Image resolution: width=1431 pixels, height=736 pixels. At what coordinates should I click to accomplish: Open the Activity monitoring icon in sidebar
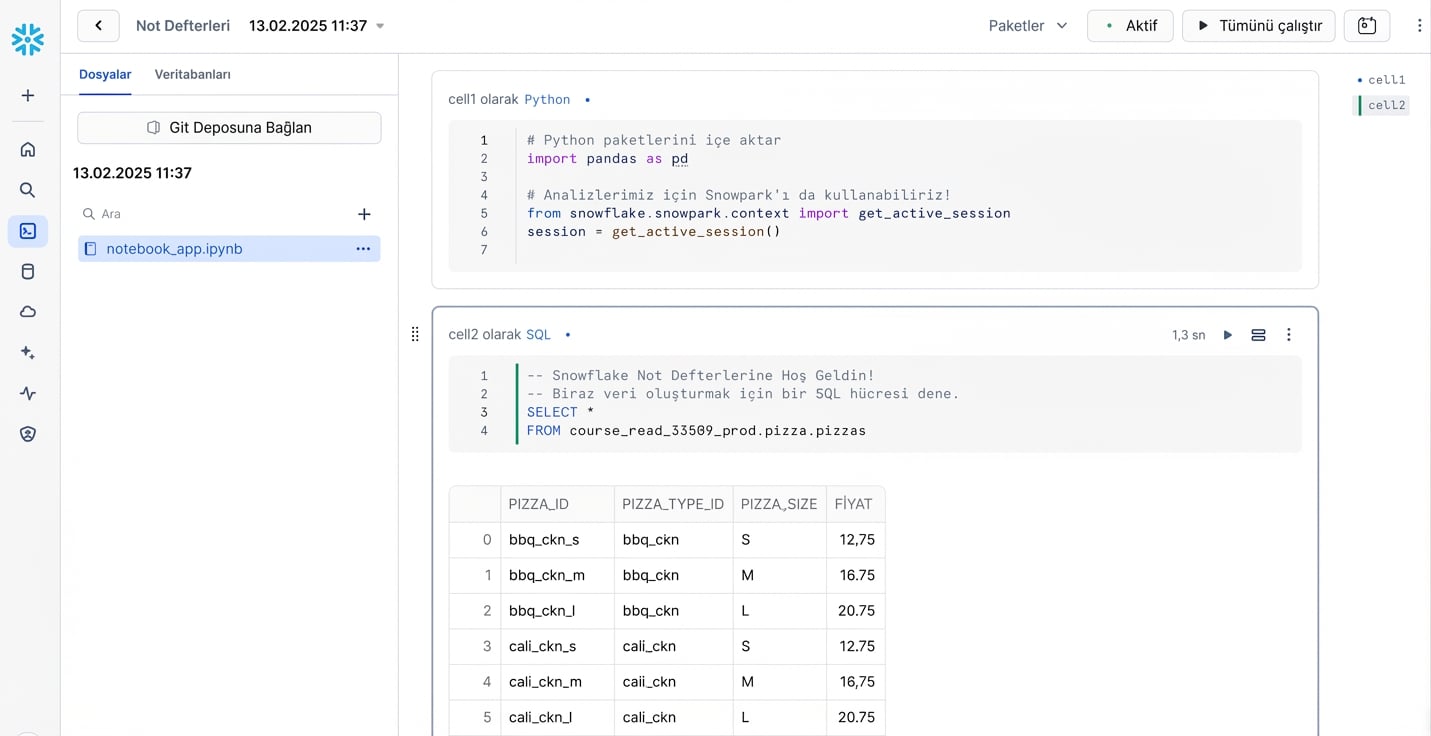click(27, 393)
